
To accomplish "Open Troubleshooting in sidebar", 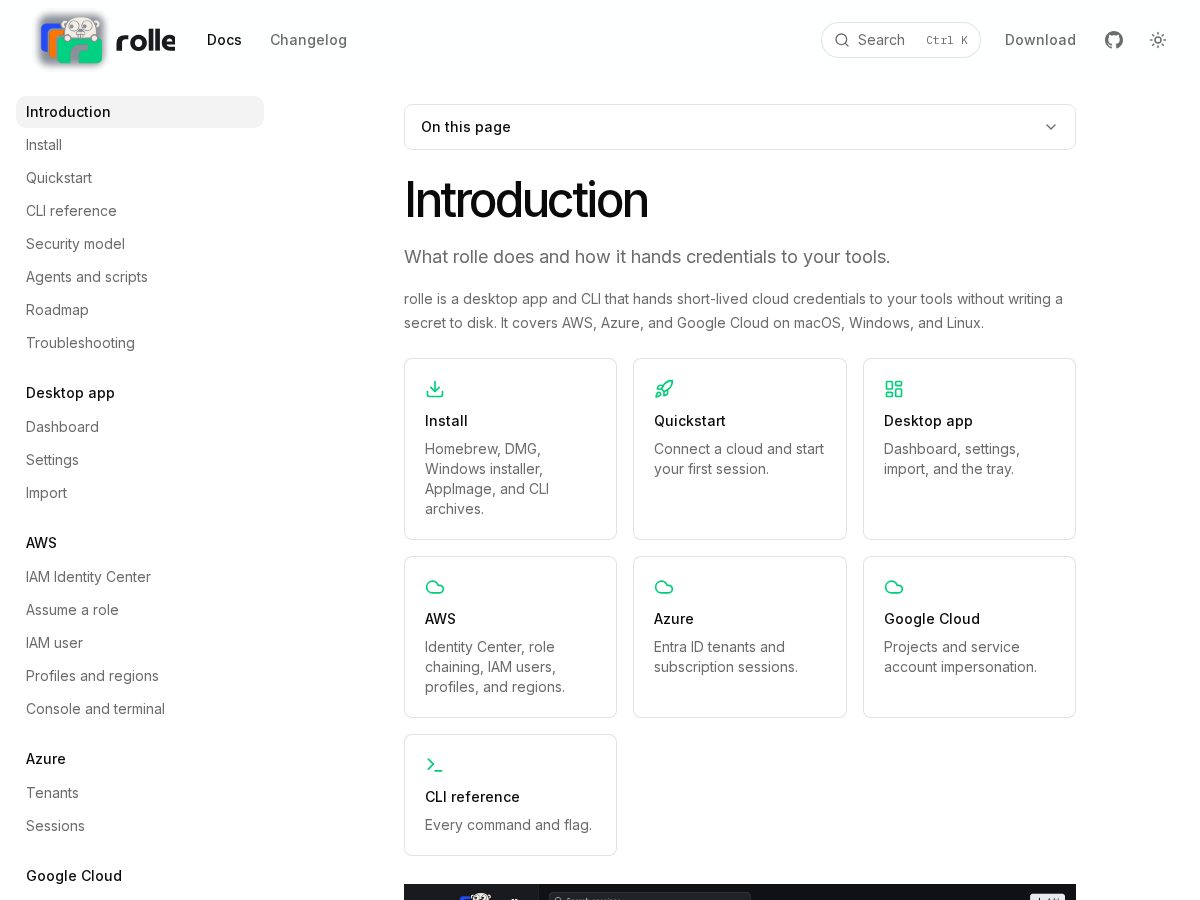I will [140, 343].
